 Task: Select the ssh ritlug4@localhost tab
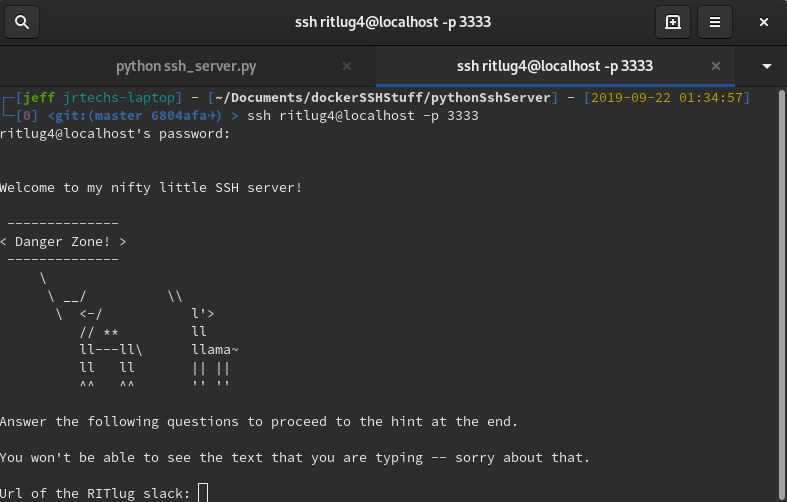pyautogui.click(x=554, y=67)
